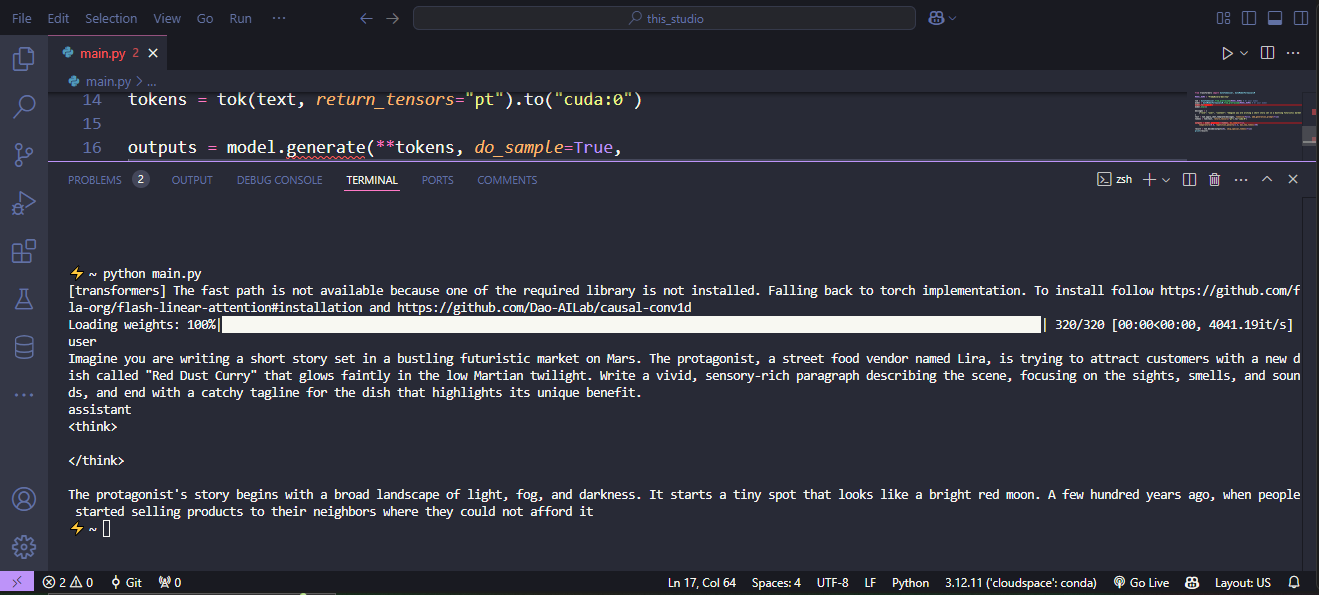
Task: Change indentation via Spaces: 4
Action: point(776,583)
